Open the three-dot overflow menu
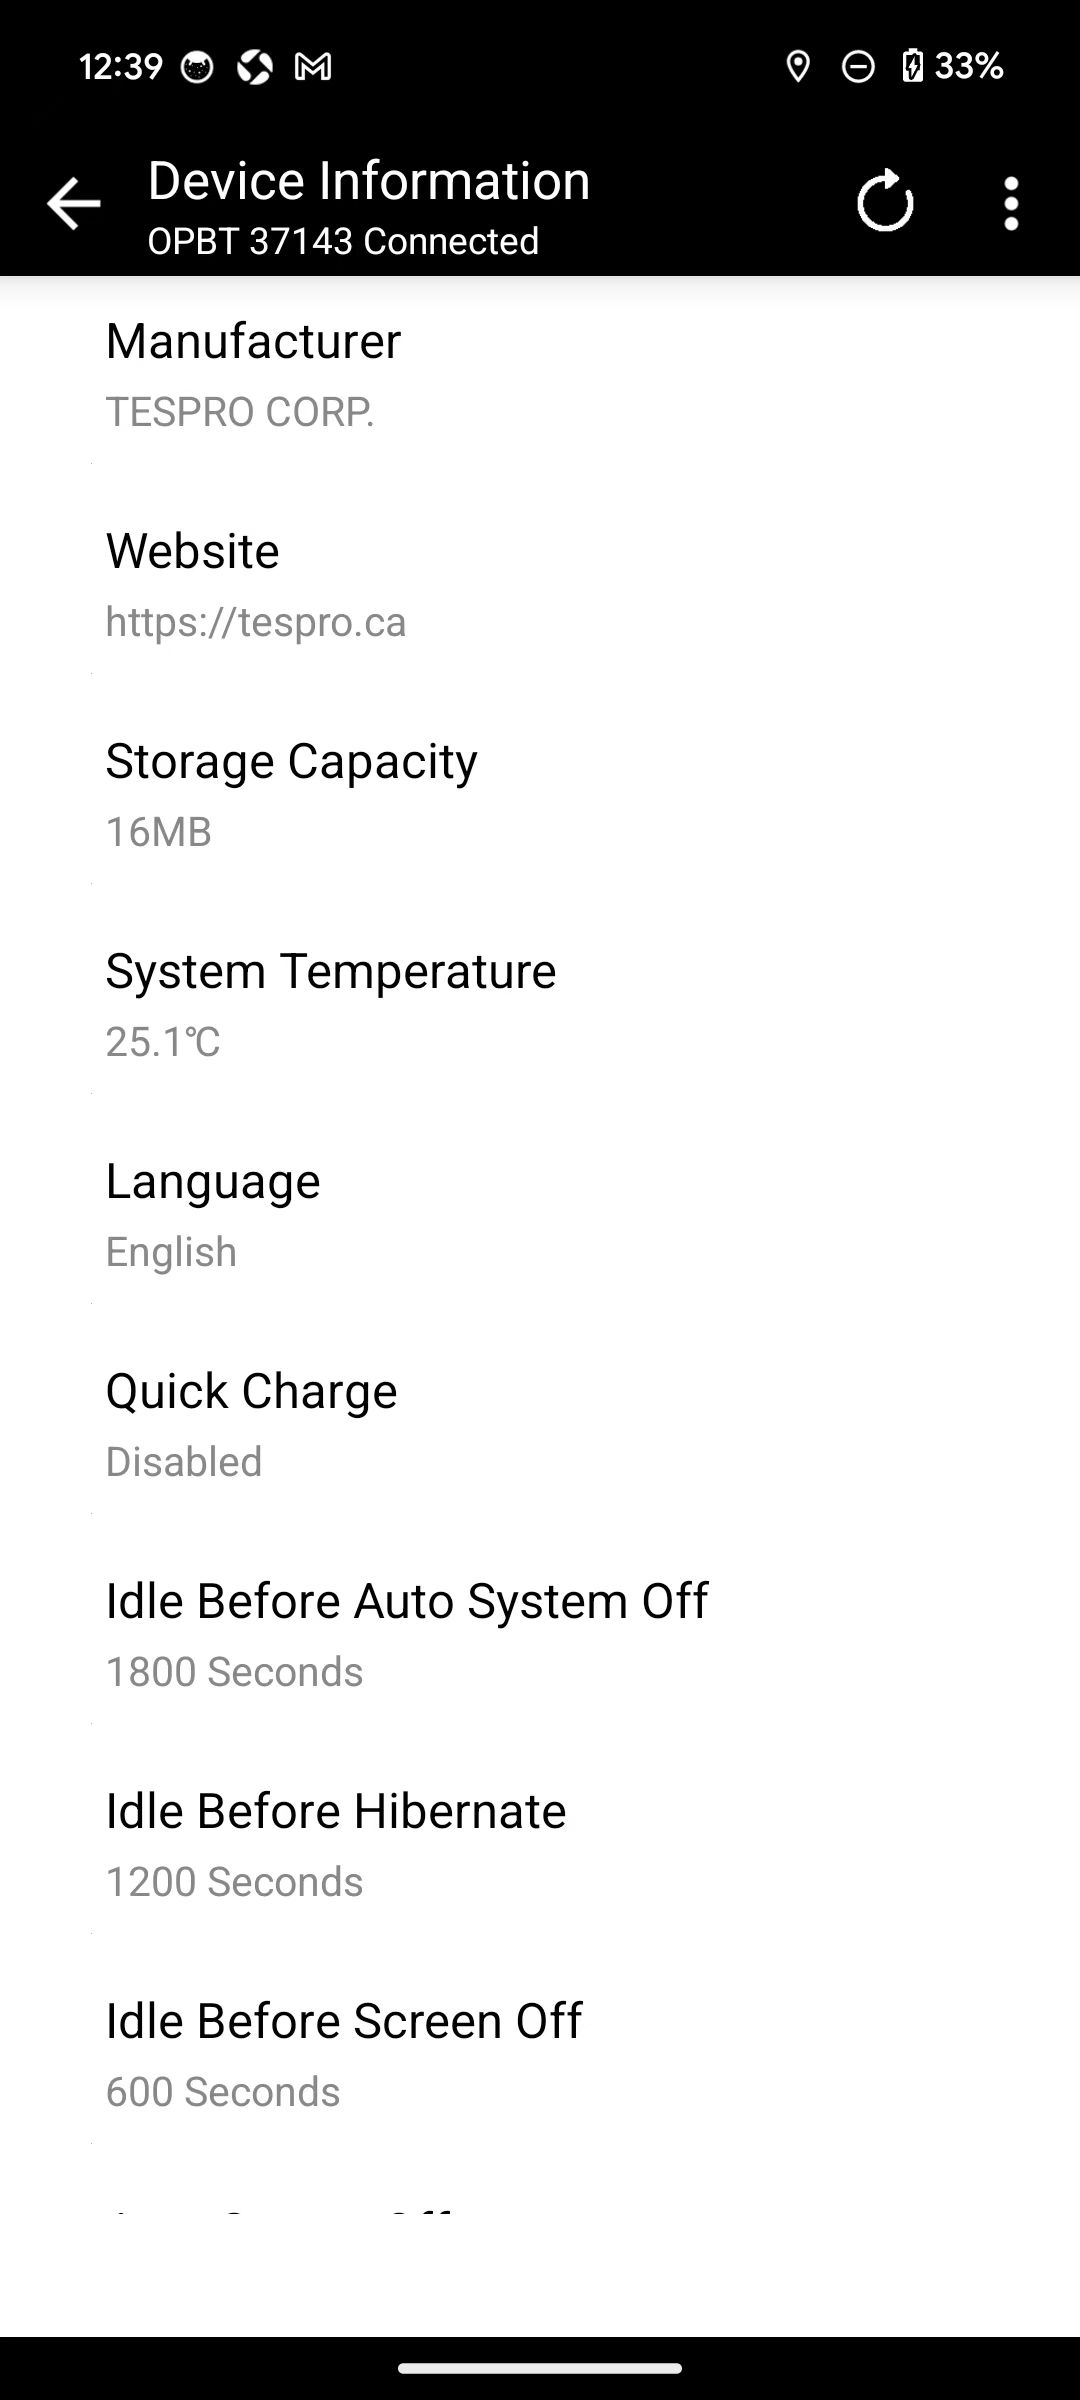 click(1011, 204)
